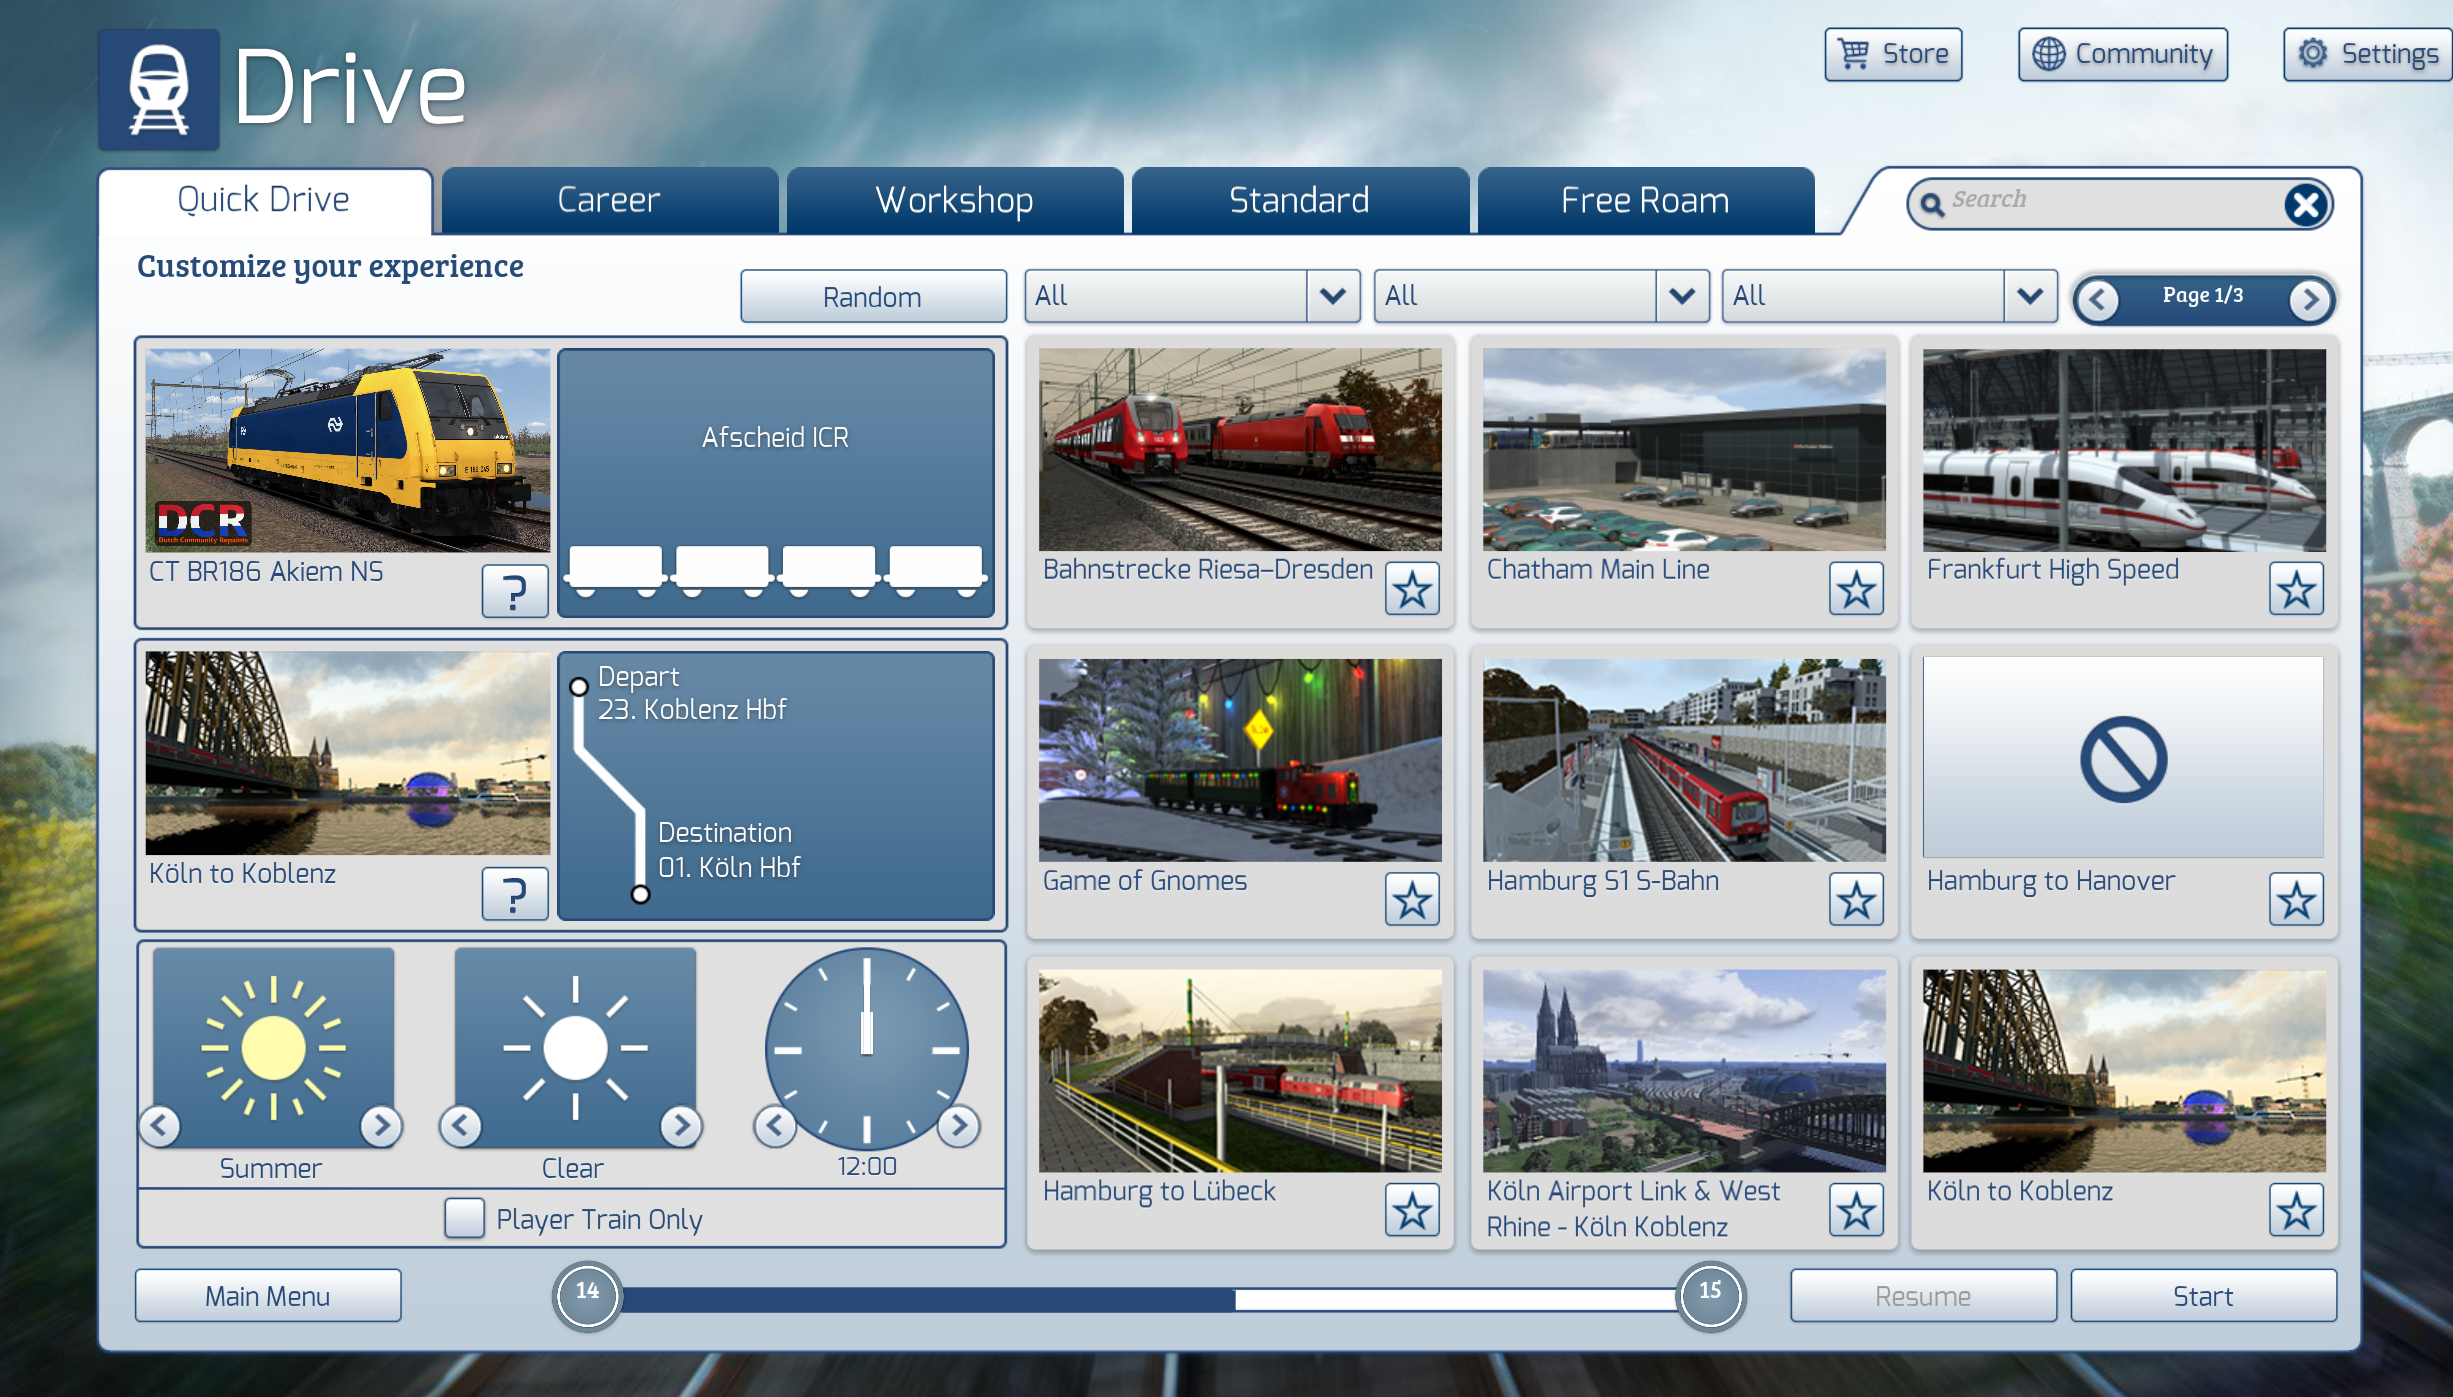Select Hamburg S1 S-Bahn thumbnail
Image resolution: width=2453 pixels, height=1397 pixels.
pyautogui.click(x=1684, y=760)
